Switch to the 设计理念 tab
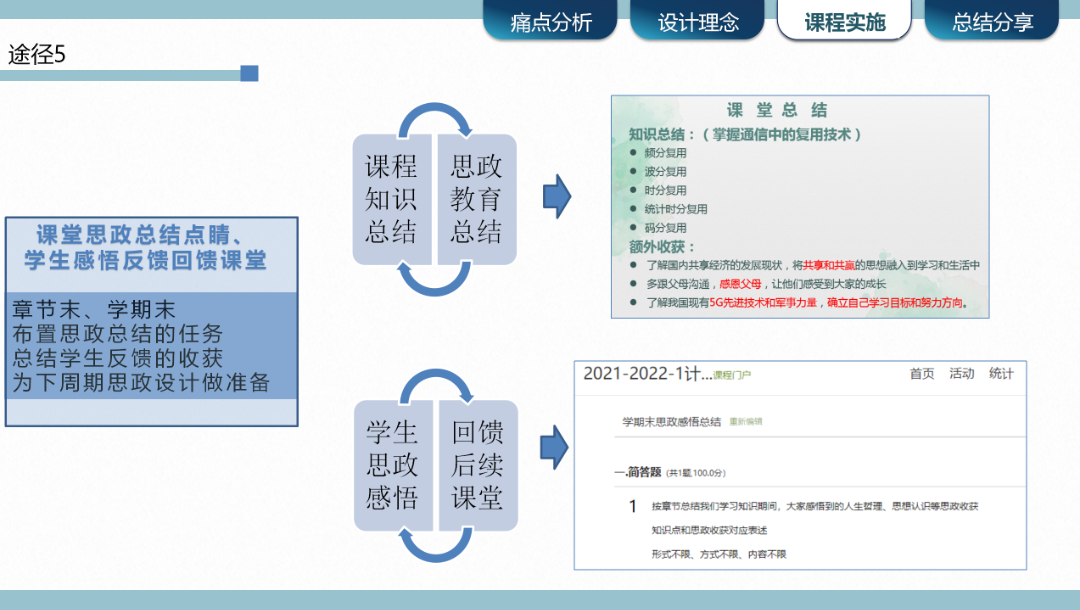 click(x=697, y=18)
